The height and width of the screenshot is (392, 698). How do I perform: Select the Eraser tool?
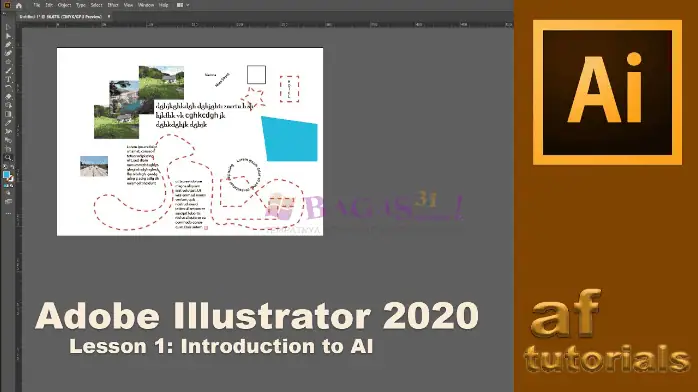pyautogui.click(x=8, y=97)
